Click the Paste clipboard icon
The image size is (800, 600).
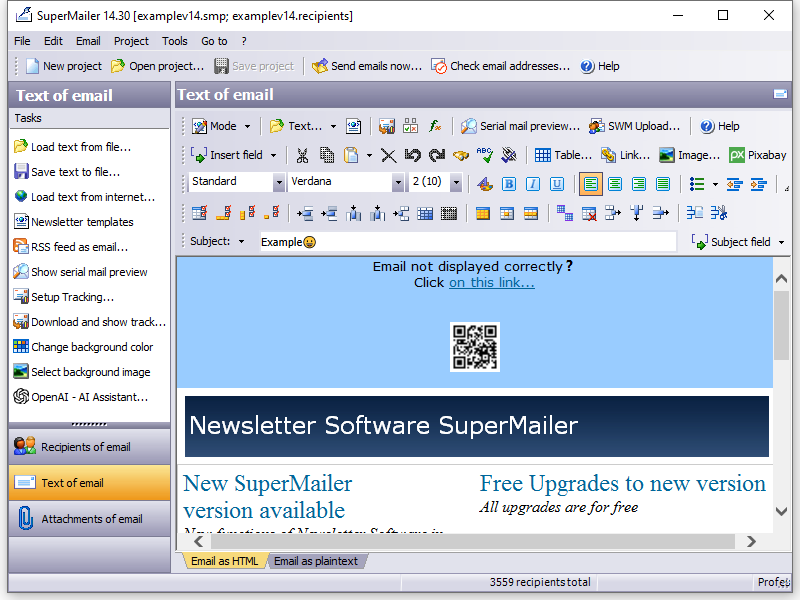351,155
